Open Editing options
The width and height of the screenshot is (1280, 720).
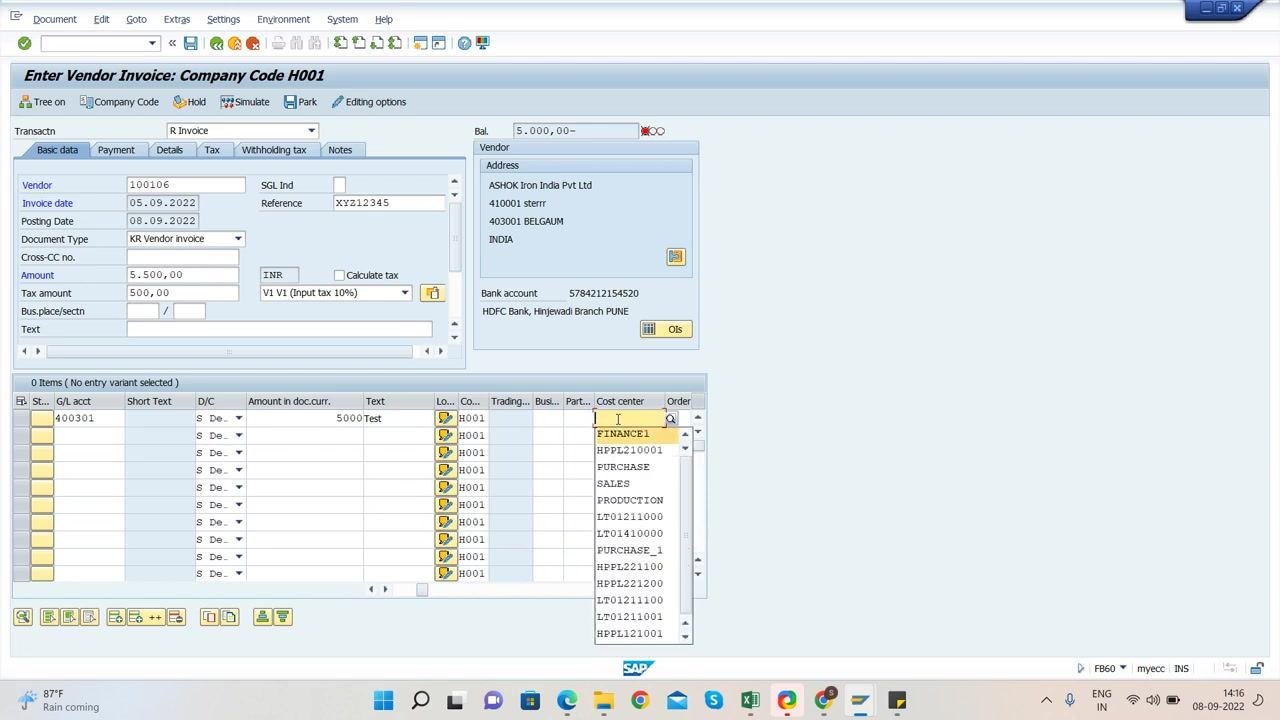(x=369, y=102)
